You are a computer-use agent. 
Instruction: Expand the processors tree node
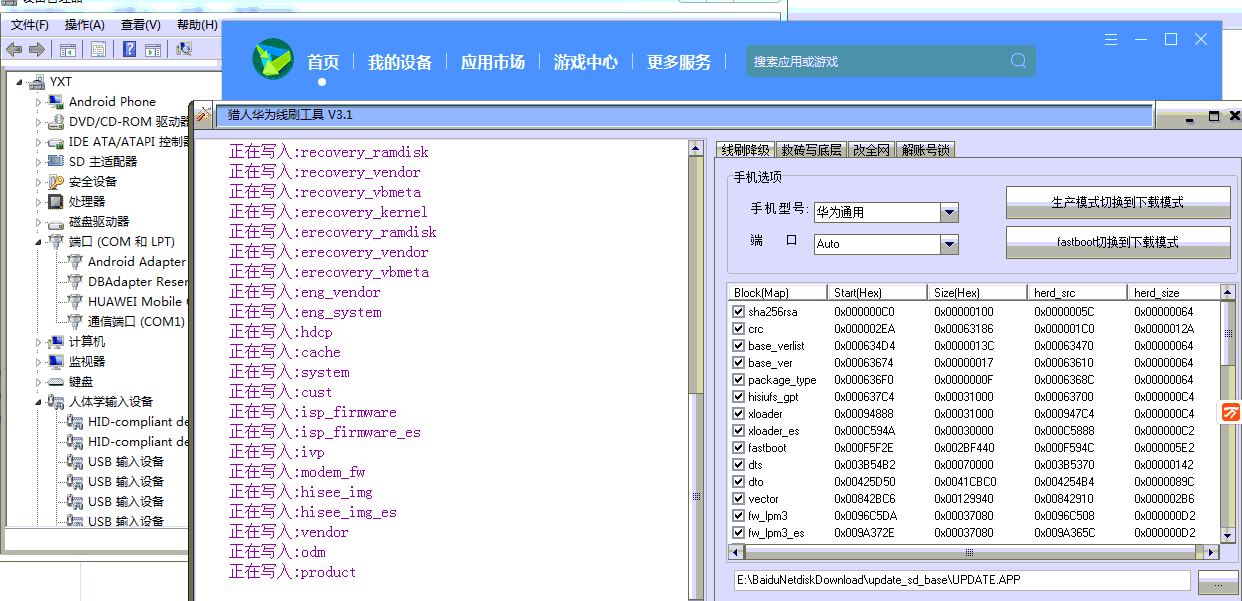[x=39, y=202]
